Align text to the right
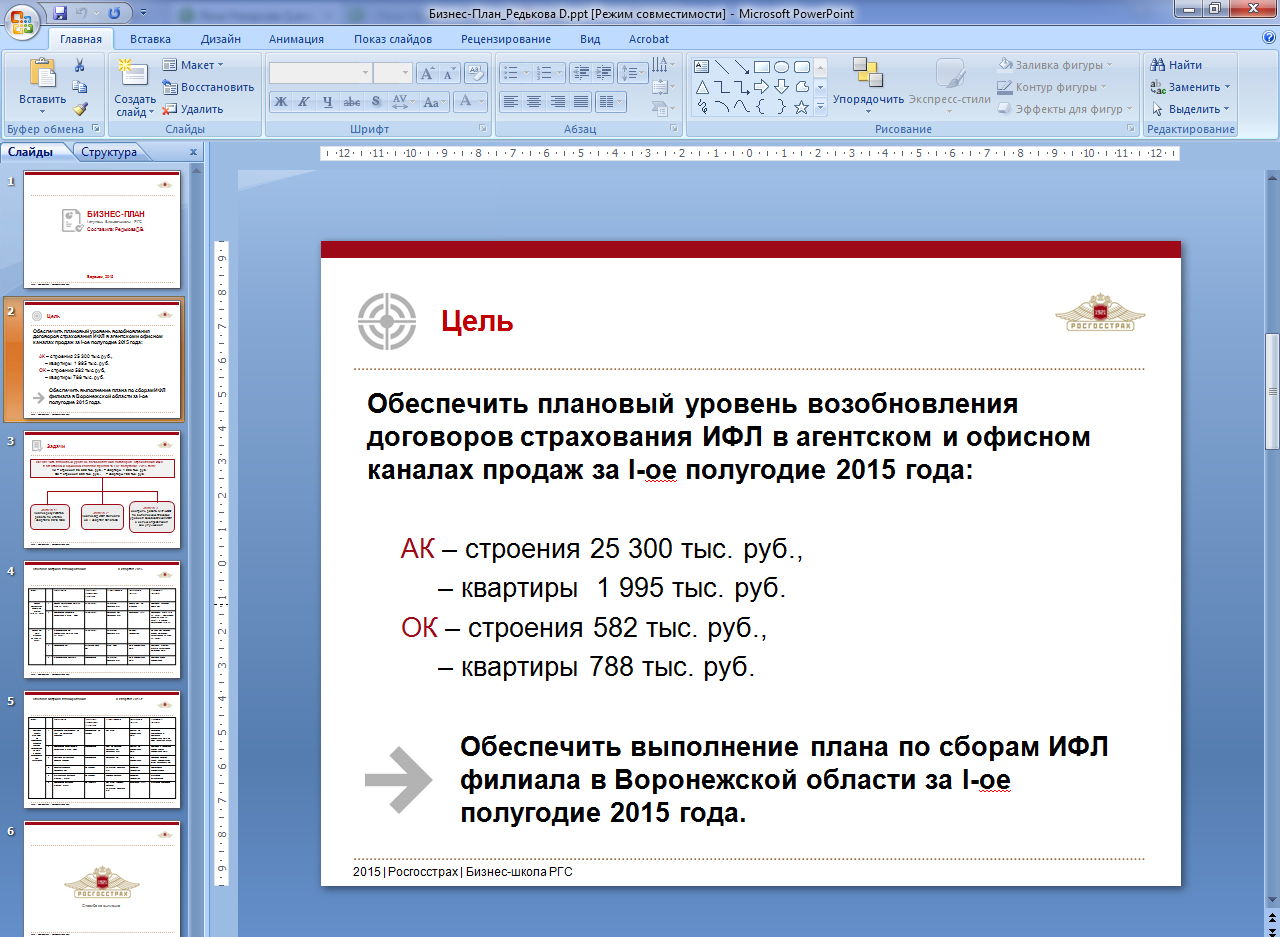The image size is (1280, 937). click(x=557, y=101)
